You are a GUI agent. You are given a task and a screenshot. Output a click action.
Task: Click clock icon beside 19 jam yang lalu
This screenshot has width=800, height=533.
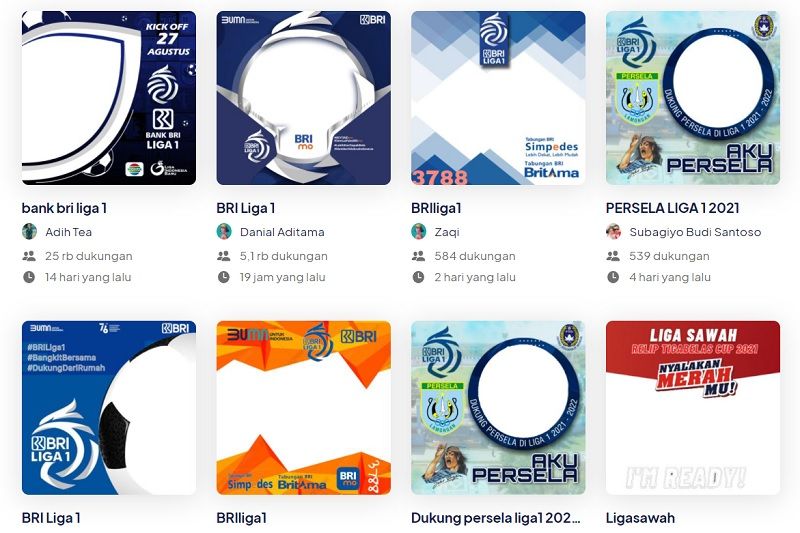(223, 277)
